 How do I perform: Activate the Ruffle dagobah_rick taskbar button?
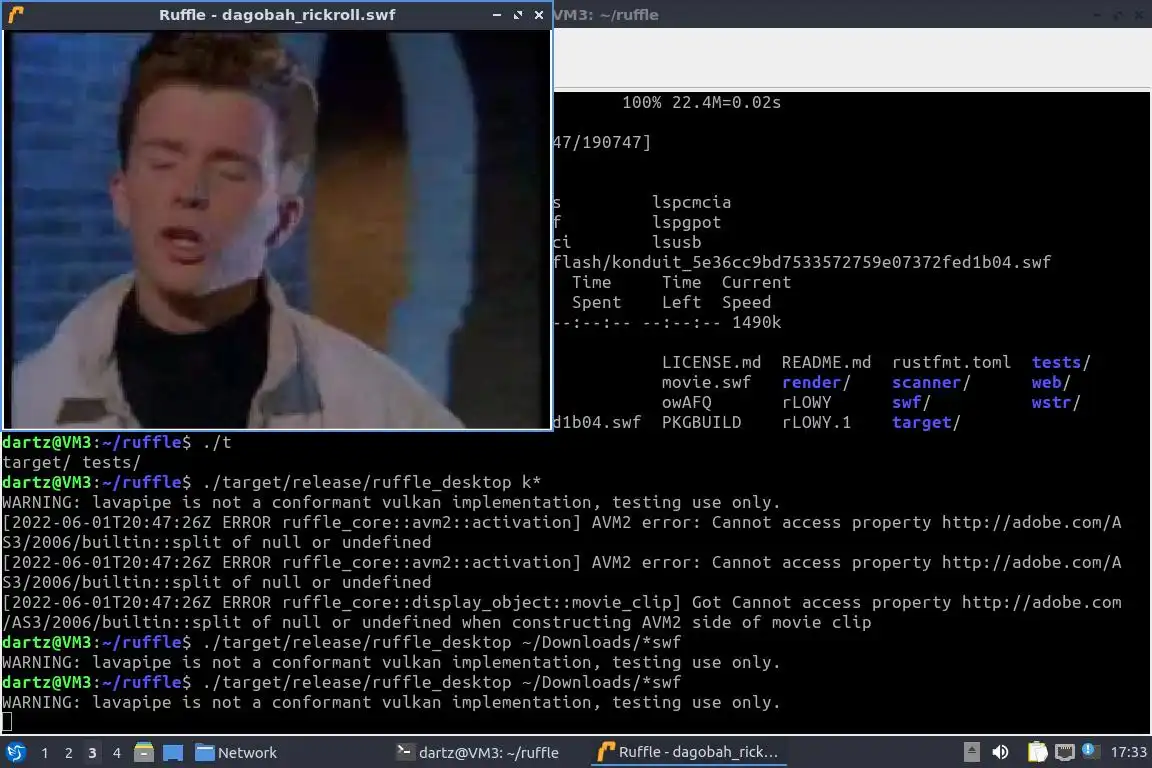click(688, 753)
